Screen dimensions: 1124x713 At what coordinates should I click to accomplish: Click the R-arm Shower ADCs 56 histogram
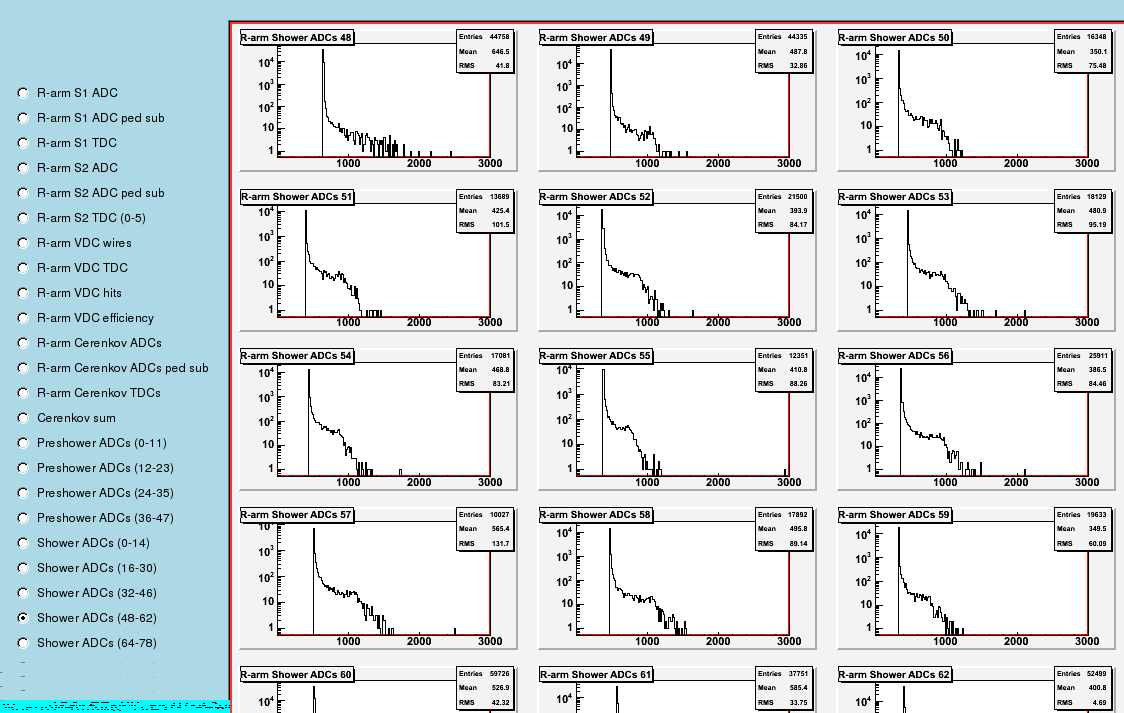click(976, 418)
